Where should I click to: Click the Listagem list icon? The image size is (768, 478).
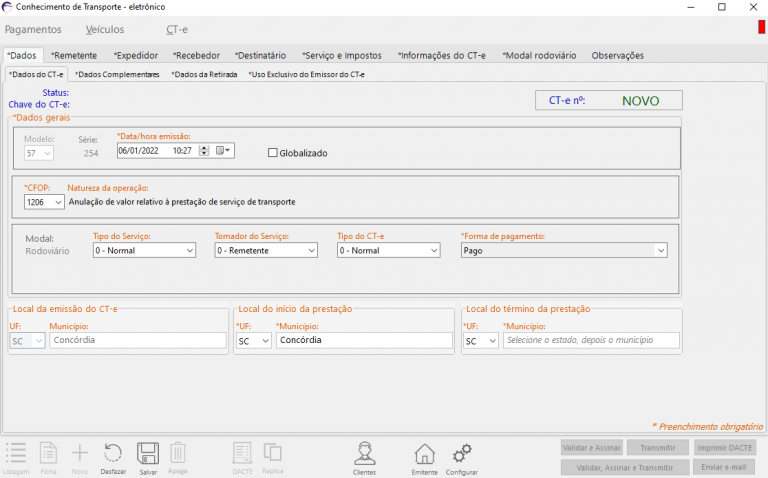16,454
